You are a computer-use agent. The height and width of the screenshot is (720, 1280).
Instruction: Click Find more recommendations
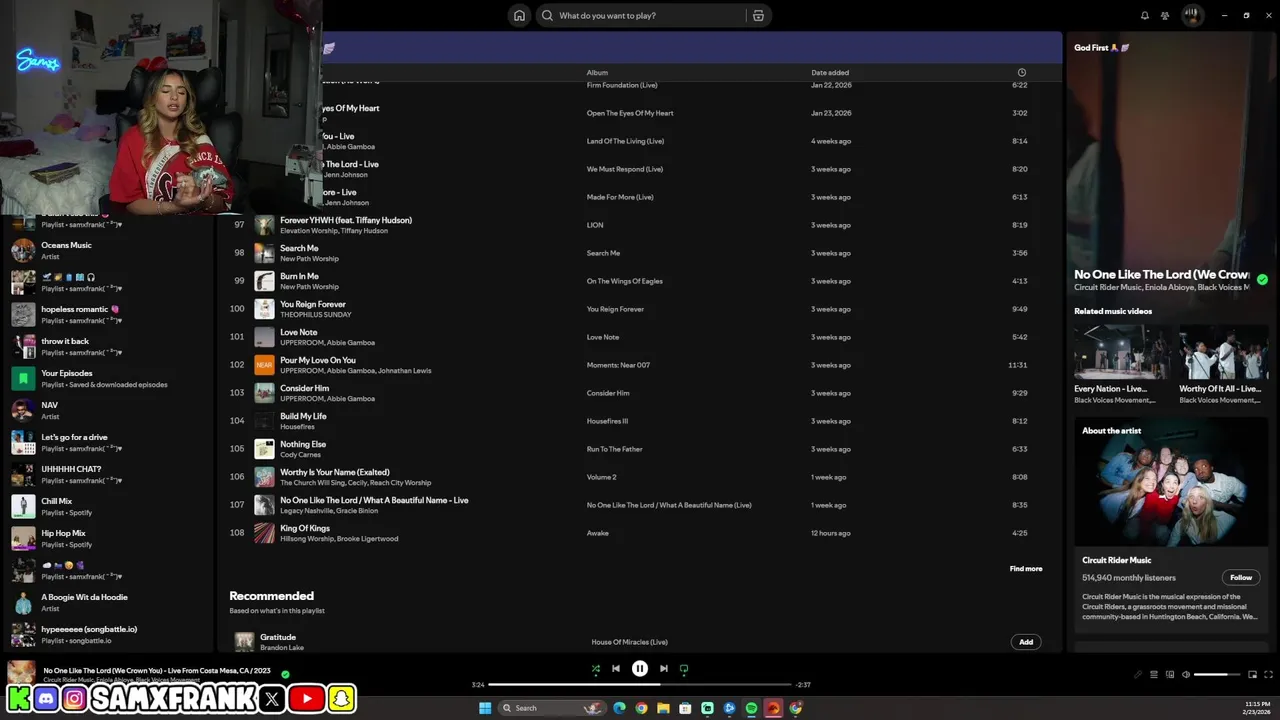click(x=1026, y=569)
